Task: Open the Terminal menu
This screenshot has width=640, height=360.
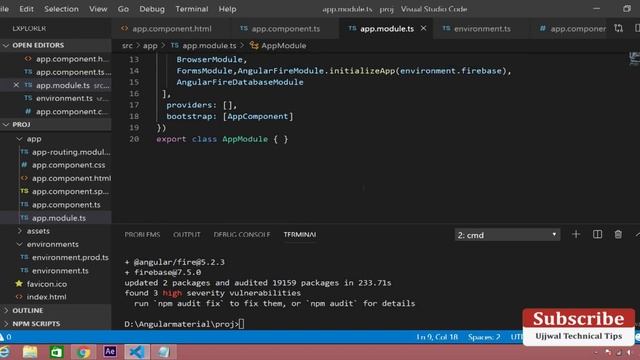Action: click(191, 9)
